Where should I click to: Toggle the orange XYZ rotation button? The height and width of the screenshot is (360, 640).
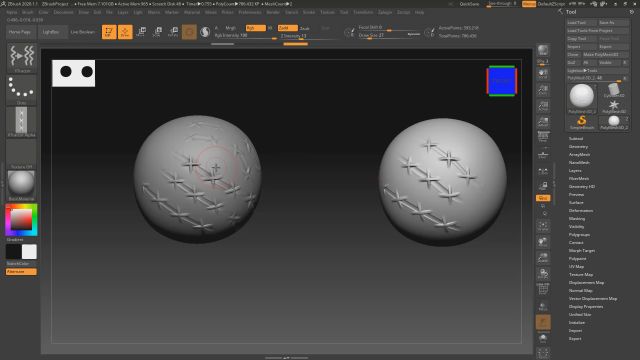[x=543, y=198]
